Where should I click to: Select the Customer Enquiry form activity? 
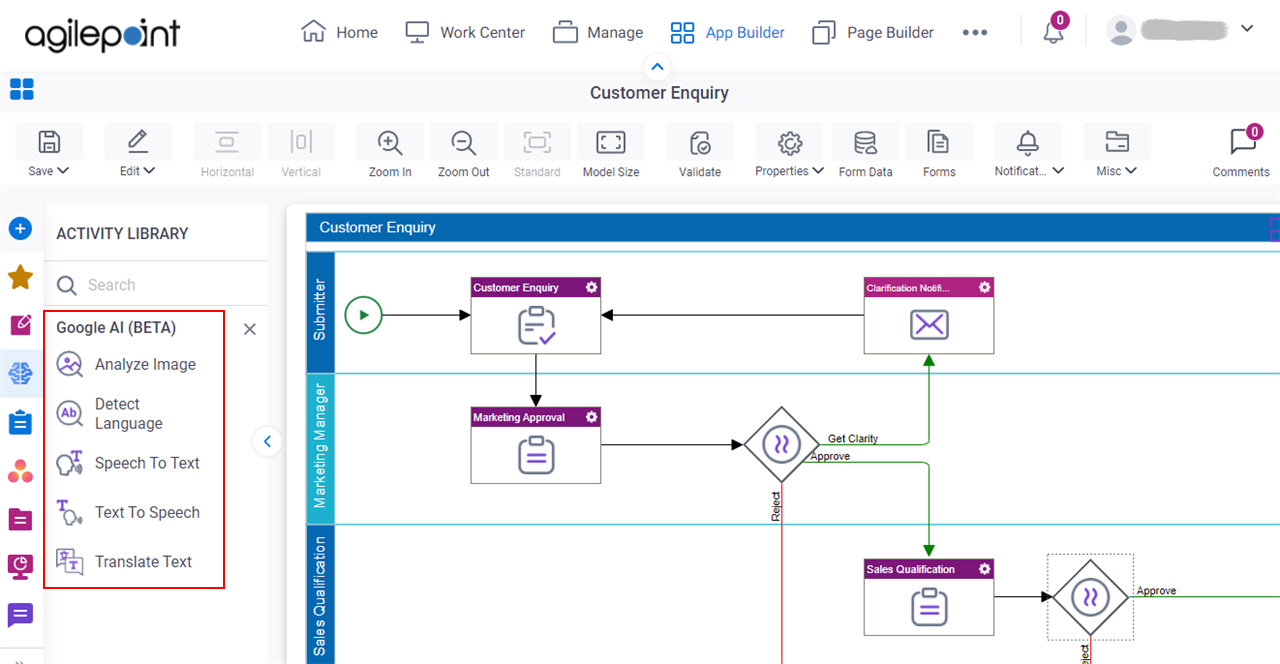click(x=536, y=315)
